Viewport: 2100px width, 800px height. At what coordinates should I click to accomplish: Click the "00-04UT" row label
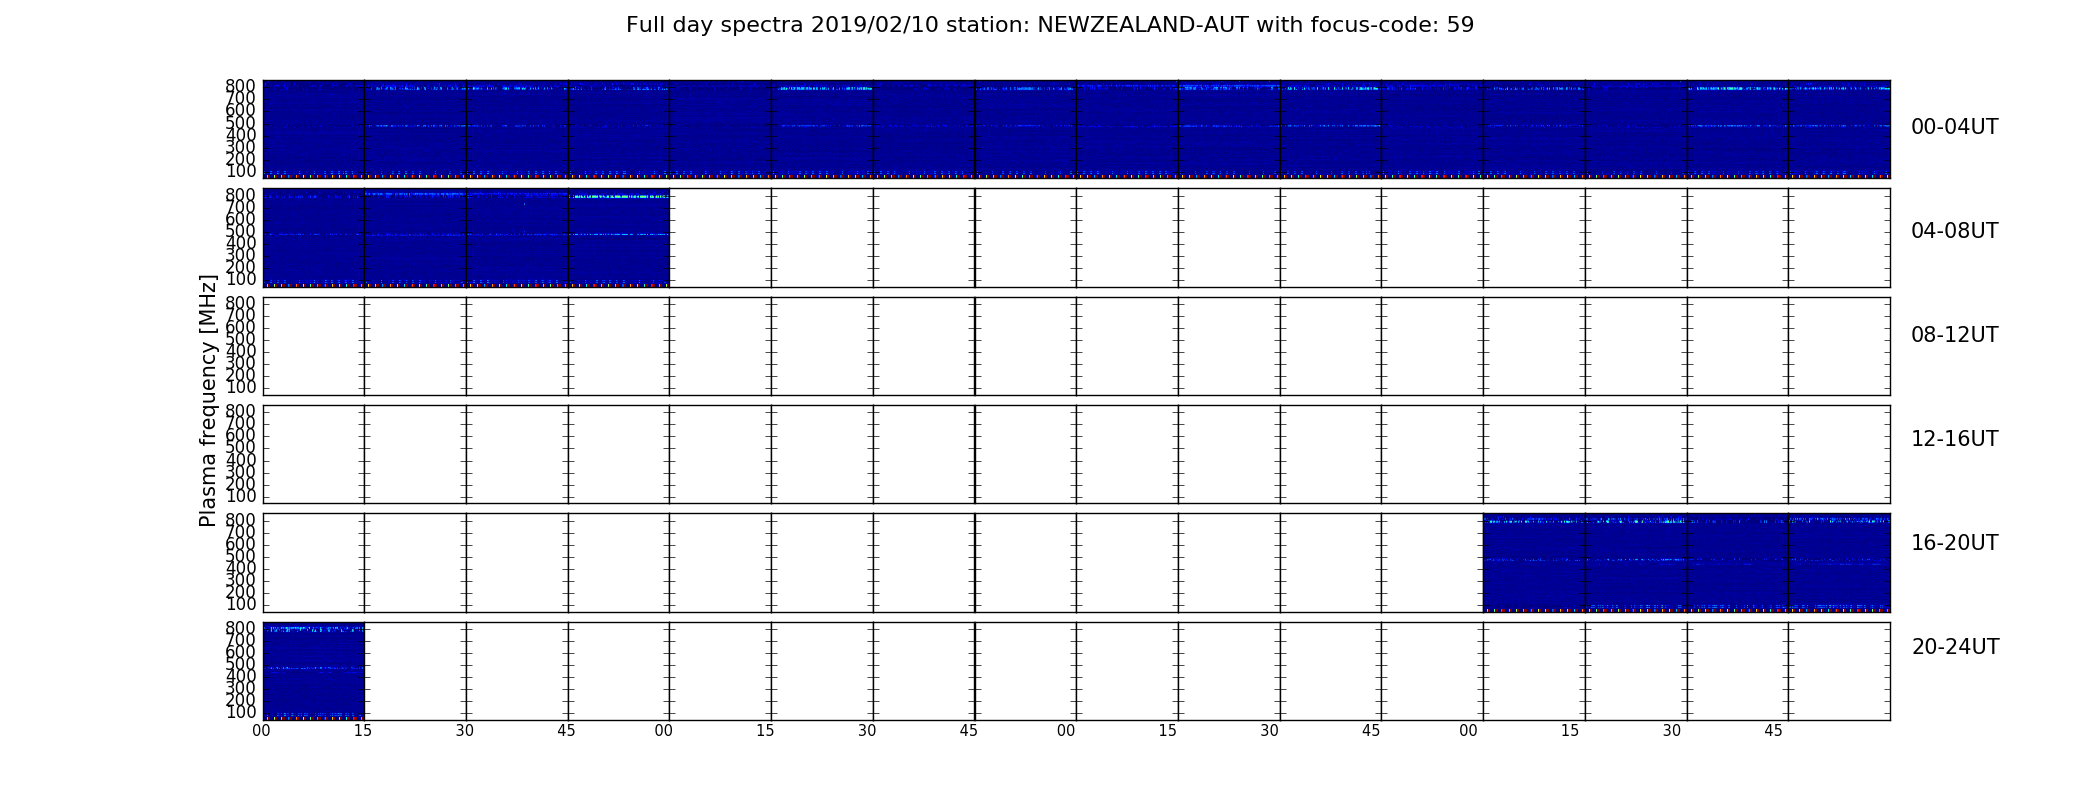(x=1954, y=127)
